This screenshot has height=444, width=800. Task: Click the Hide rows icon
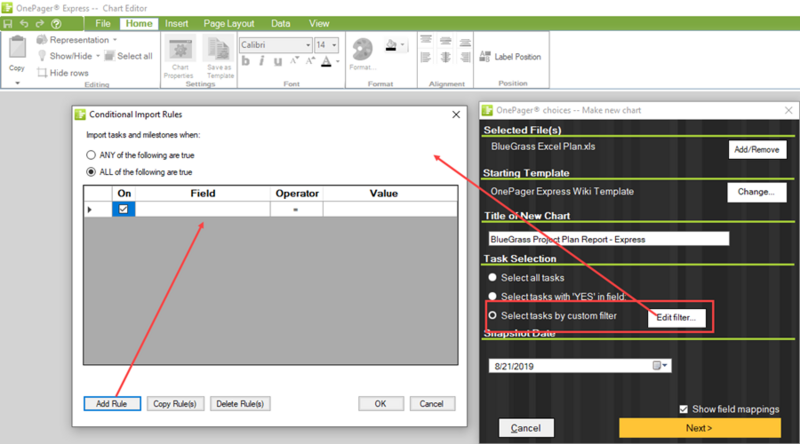(x=42, y=72)
